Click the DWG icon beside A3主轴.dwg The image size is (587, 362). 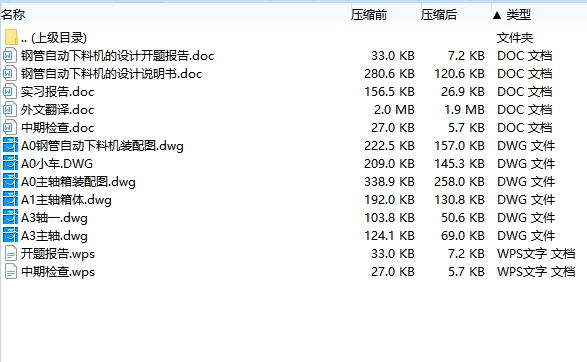point(10,235)
